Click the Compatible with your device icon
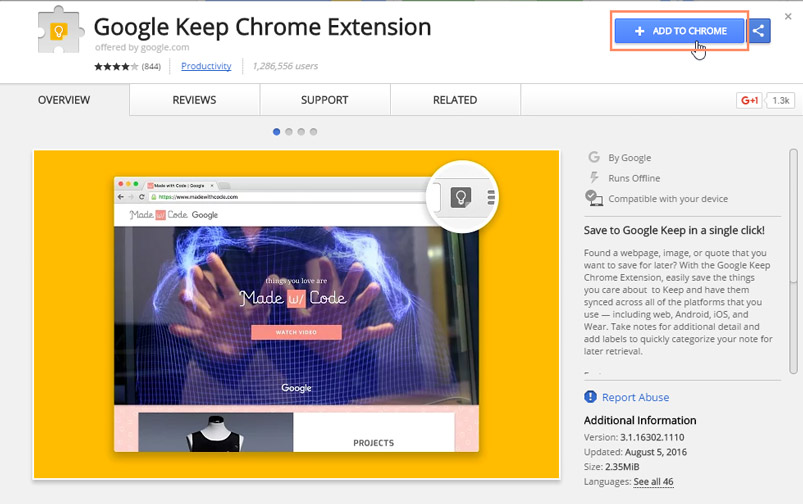 (x=594, y=198)
